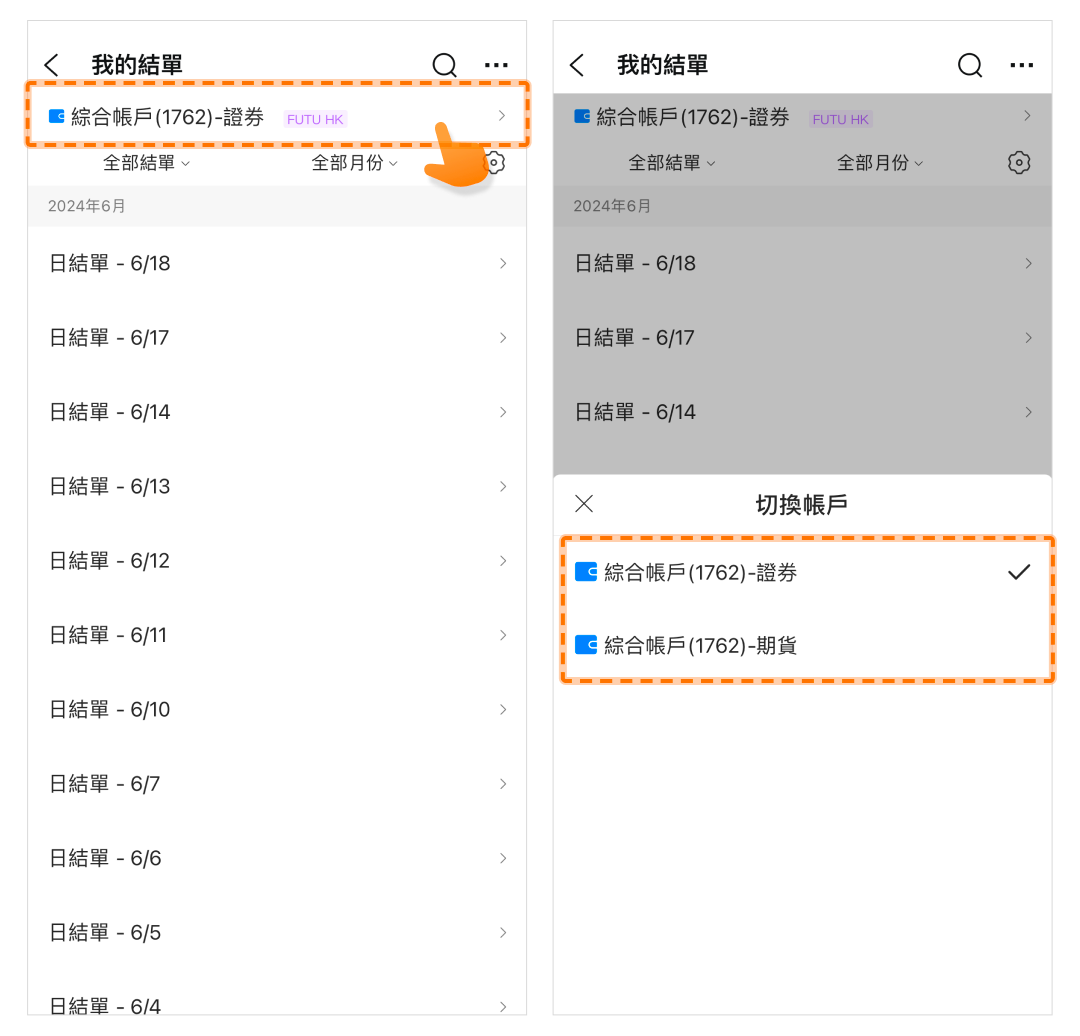Screen dimensions: 1080x1036
Task: Close the 切換帳戶 sheet with the X
Action: [584, 503]
